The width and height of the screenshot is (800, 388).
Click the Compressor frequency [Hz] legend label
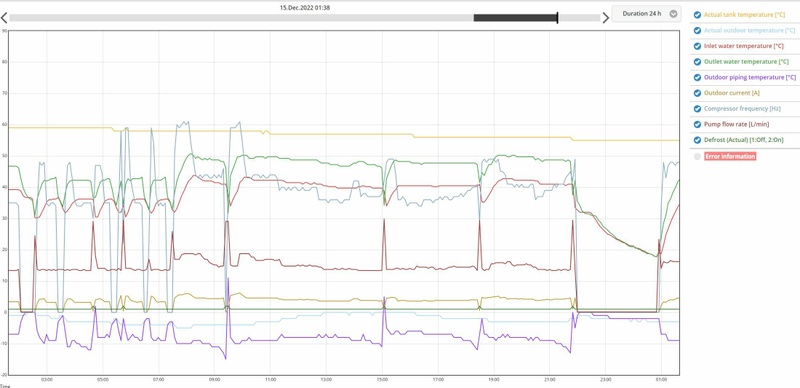pos(742,109)
